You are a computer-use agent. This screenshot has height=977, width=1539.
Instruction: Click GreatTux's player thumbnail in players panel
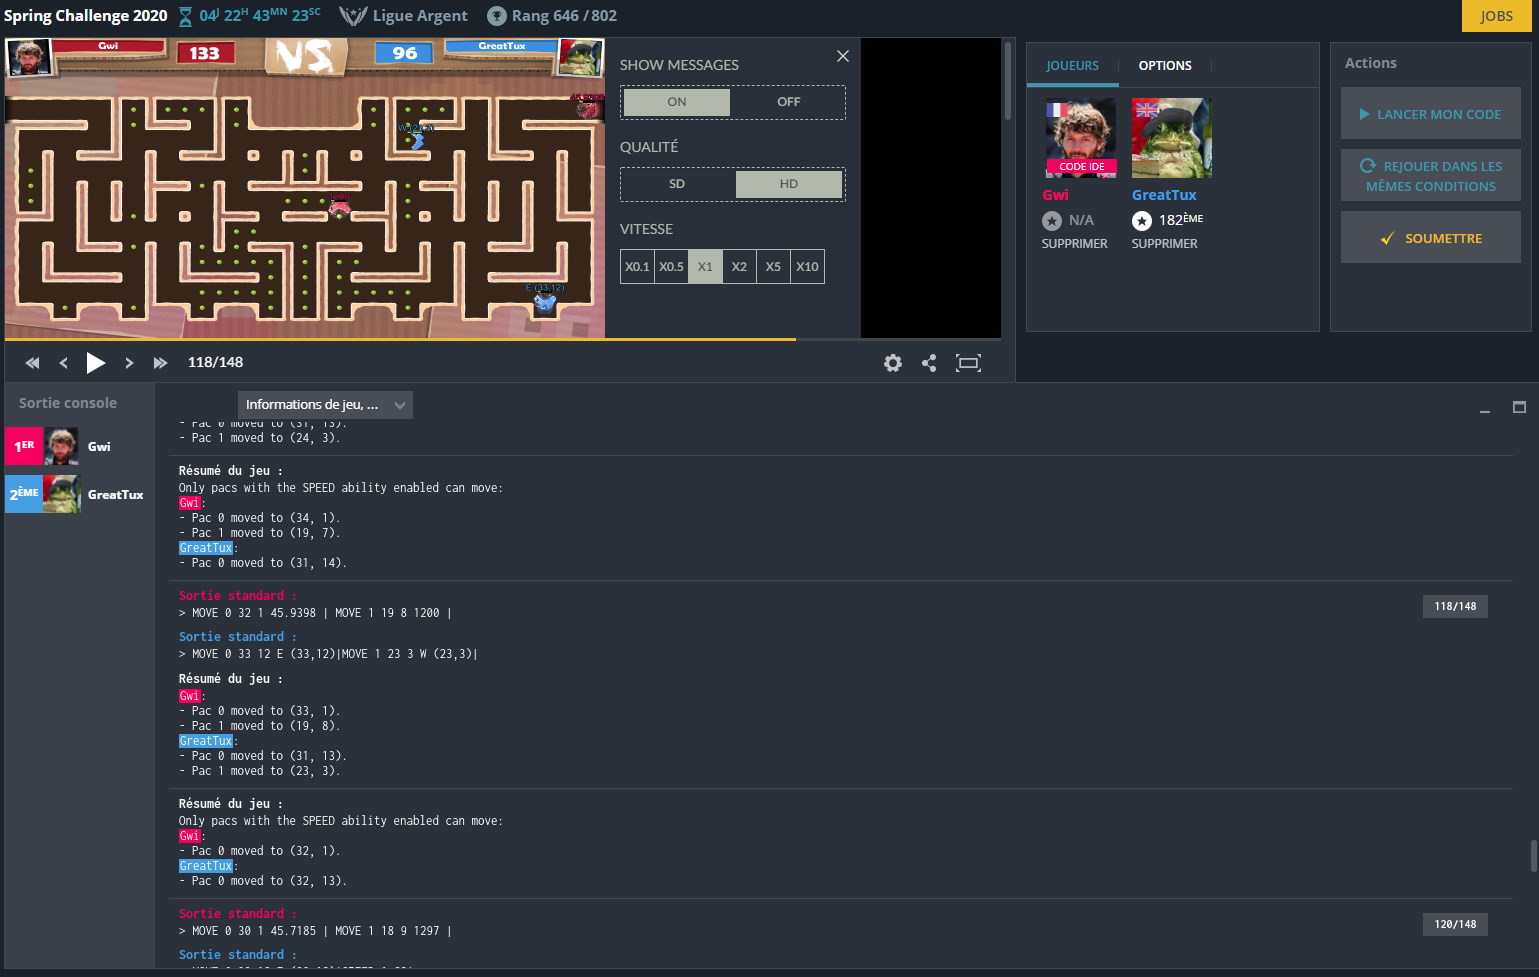coord(1171,138)
